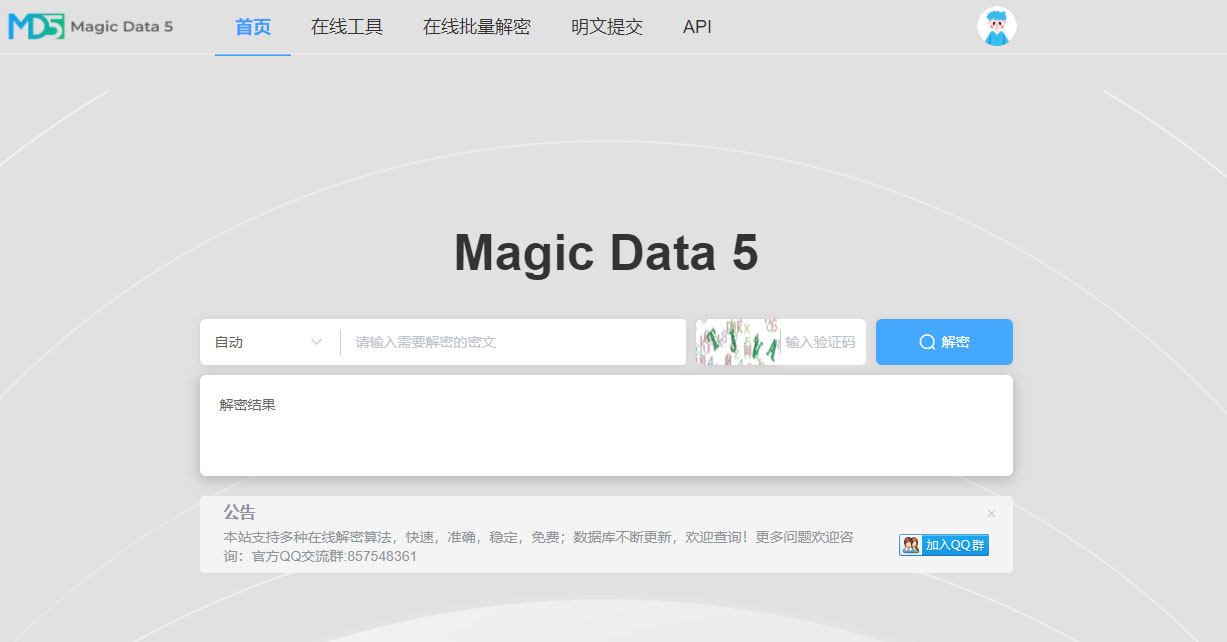Click the 解密结果 result label

pyautogui.click(x=247, y=405)
